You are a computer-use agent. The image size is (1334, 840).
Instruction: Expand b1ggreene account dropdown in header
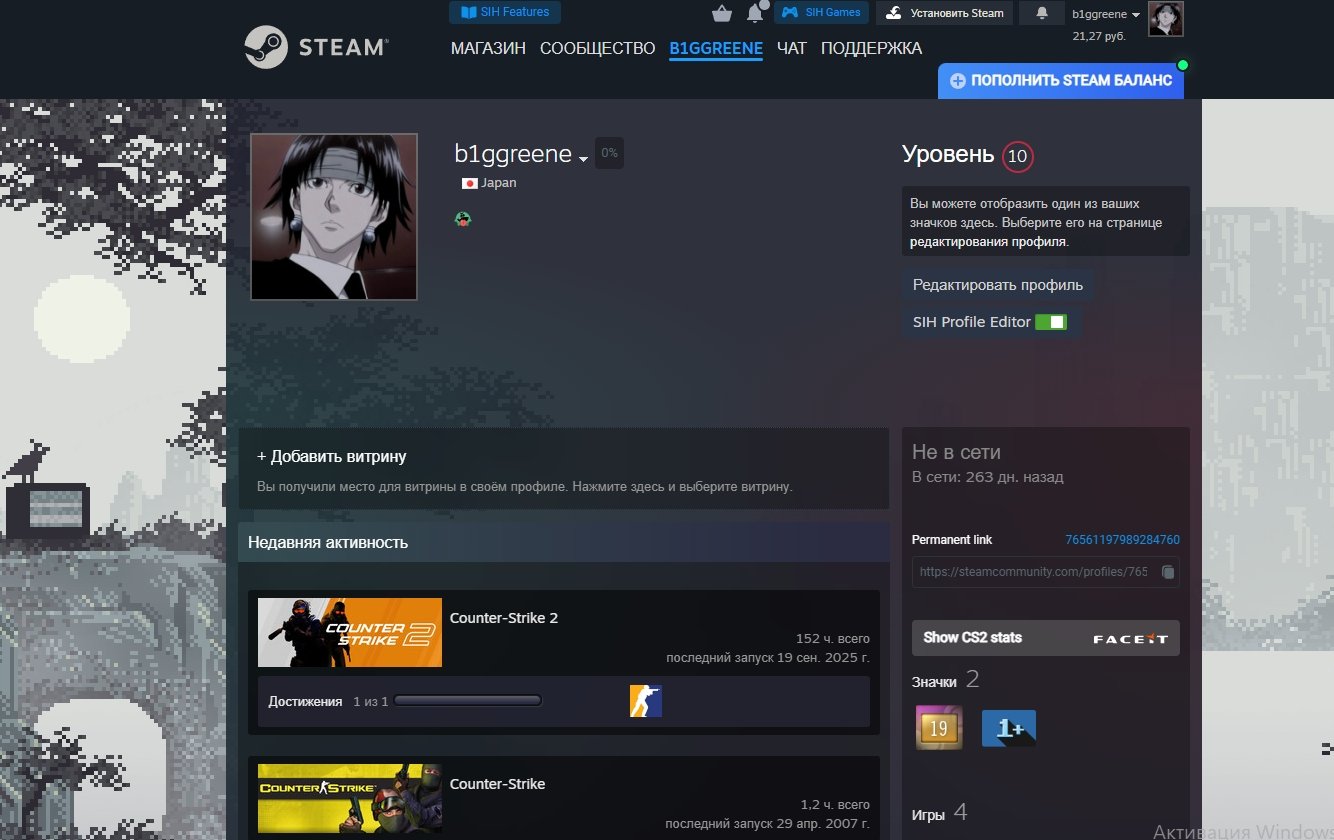click(x=1106, y=14)
